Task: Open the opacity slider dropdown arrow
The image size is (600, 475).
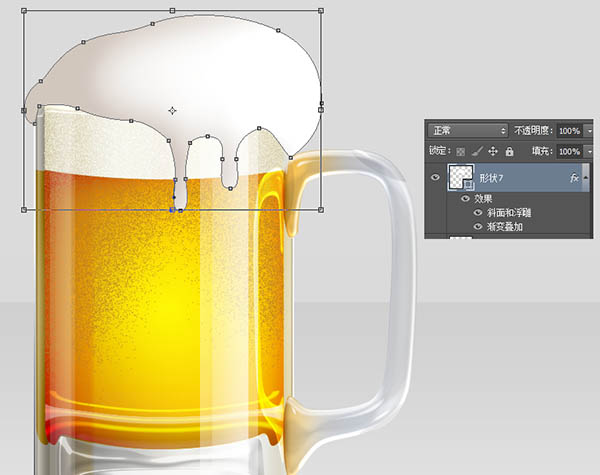Action: (x=589, y=131)
